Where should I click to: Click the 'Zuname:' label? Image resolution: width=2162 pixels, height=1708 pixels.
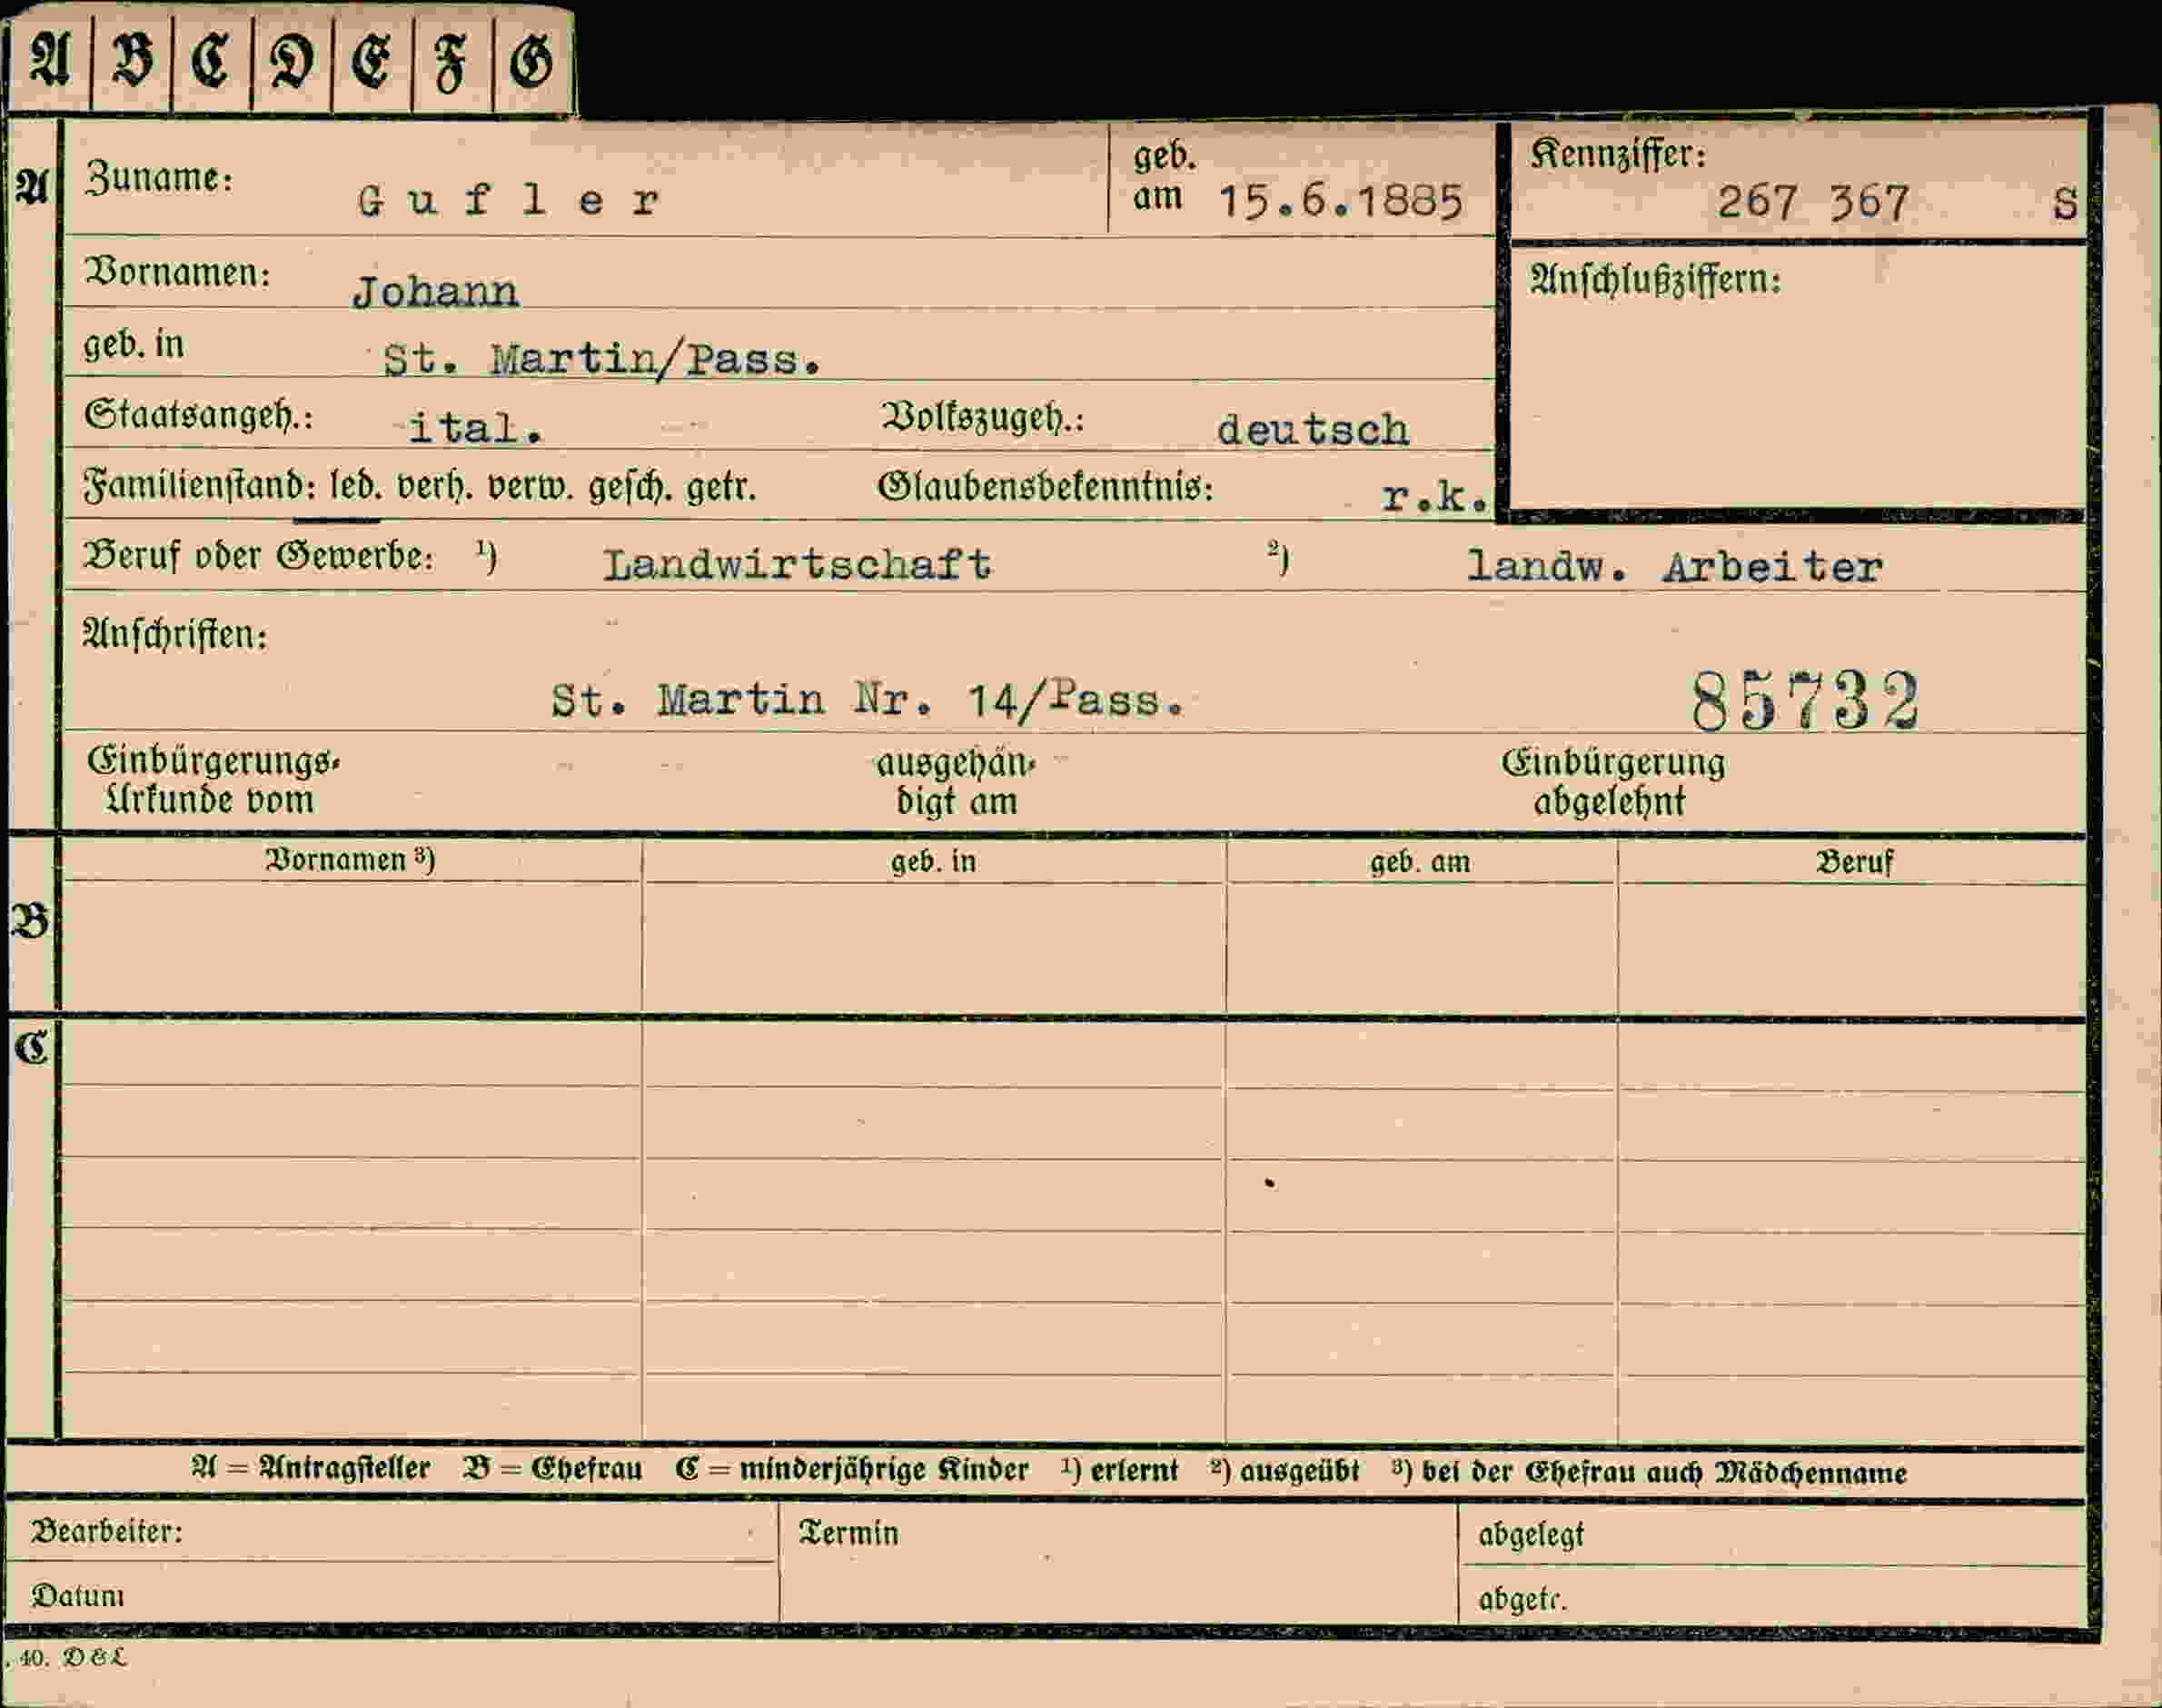click(x=159, y=178)
